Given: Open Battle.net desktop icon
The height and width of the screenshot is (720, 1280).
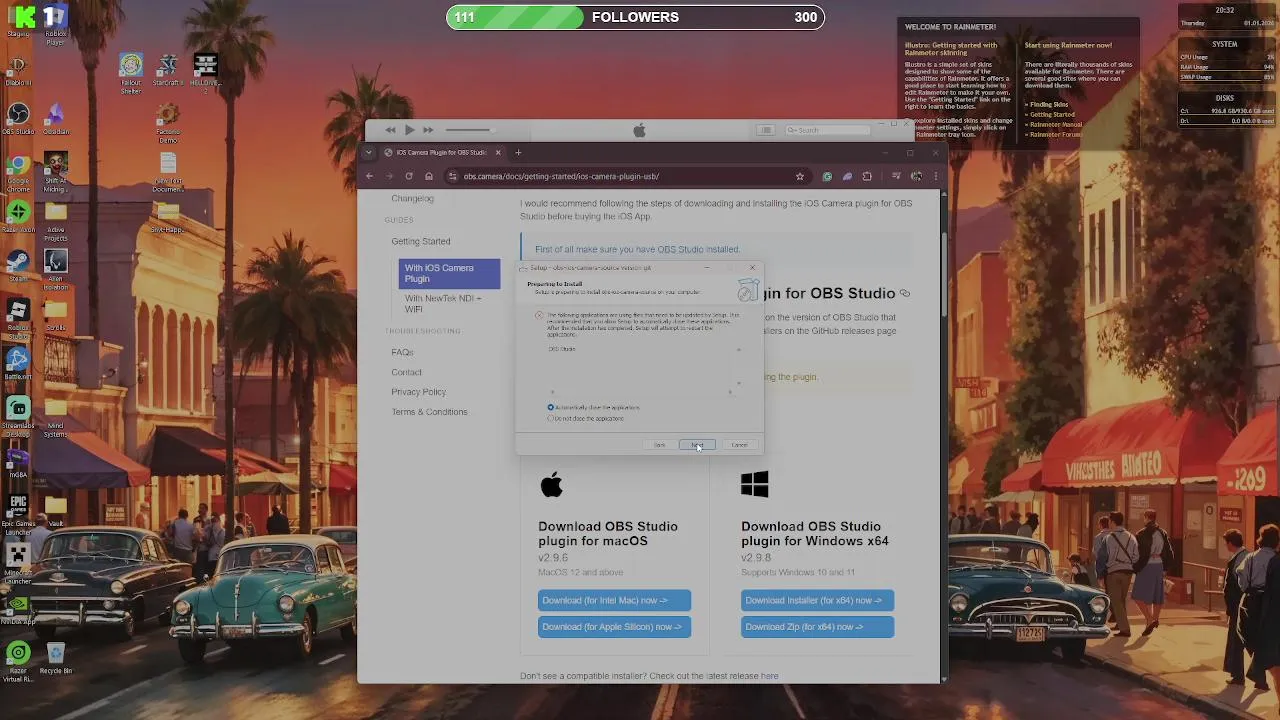Looking at the screenshot, I should 18,363.
